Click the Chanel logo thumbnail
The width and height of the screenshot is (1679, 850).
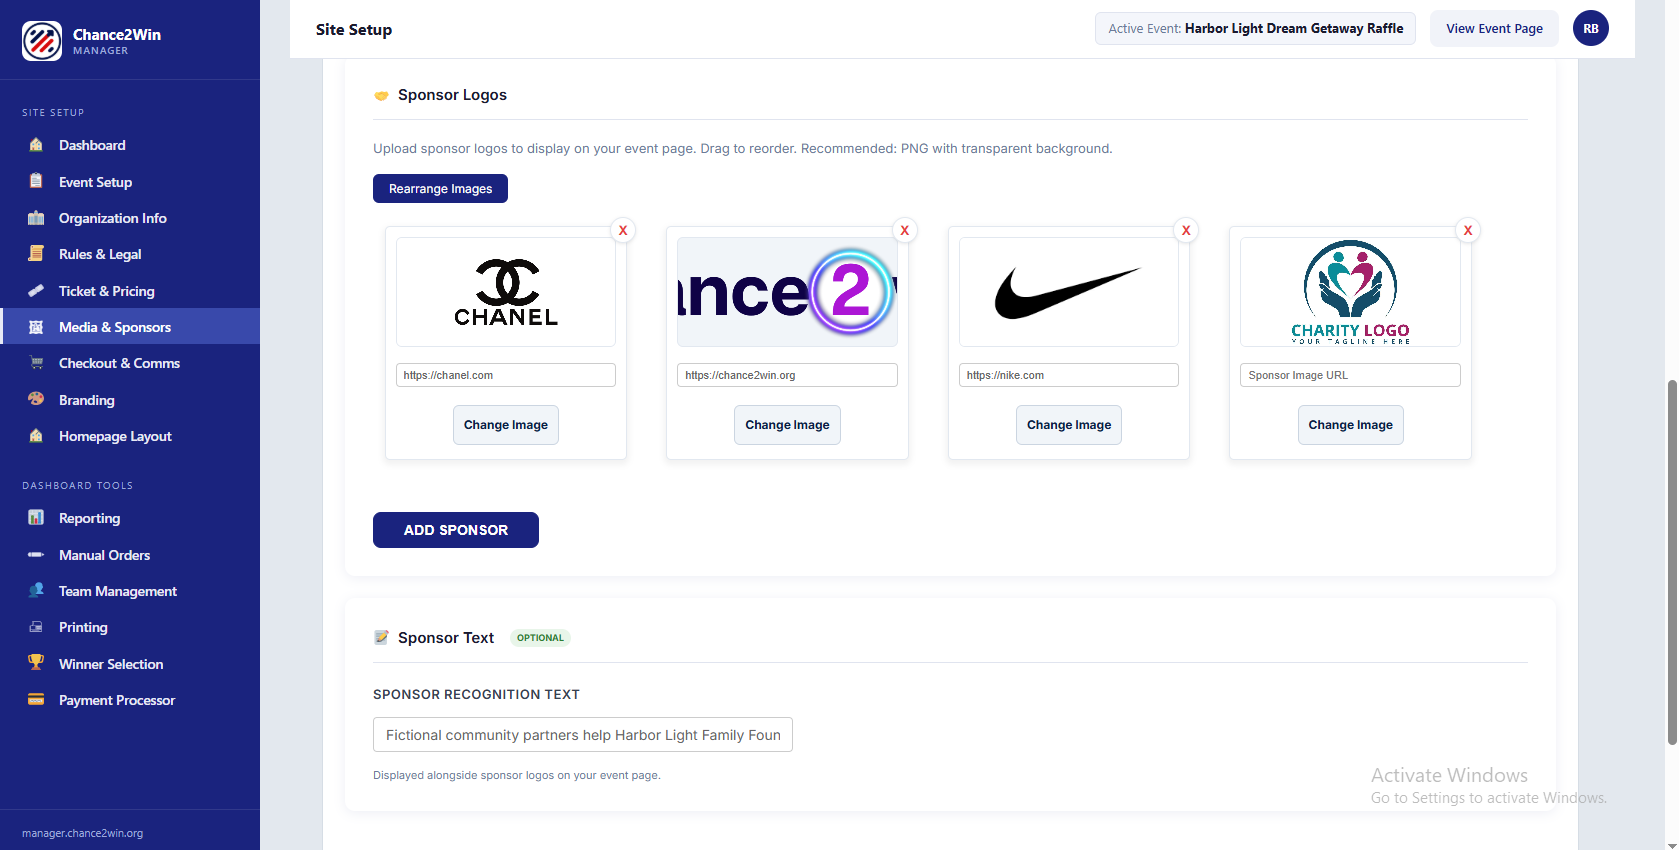506,292
